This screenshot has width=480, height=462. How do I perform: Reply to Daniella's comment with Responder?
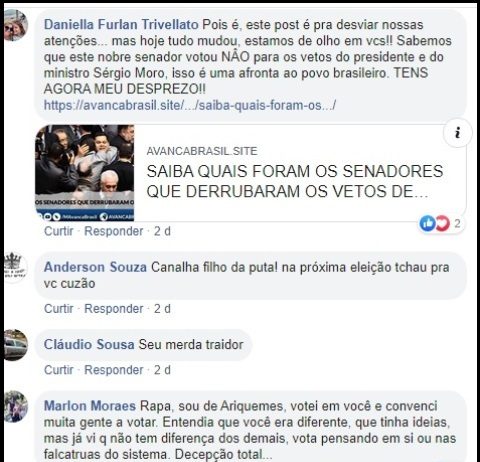[114, 231]
